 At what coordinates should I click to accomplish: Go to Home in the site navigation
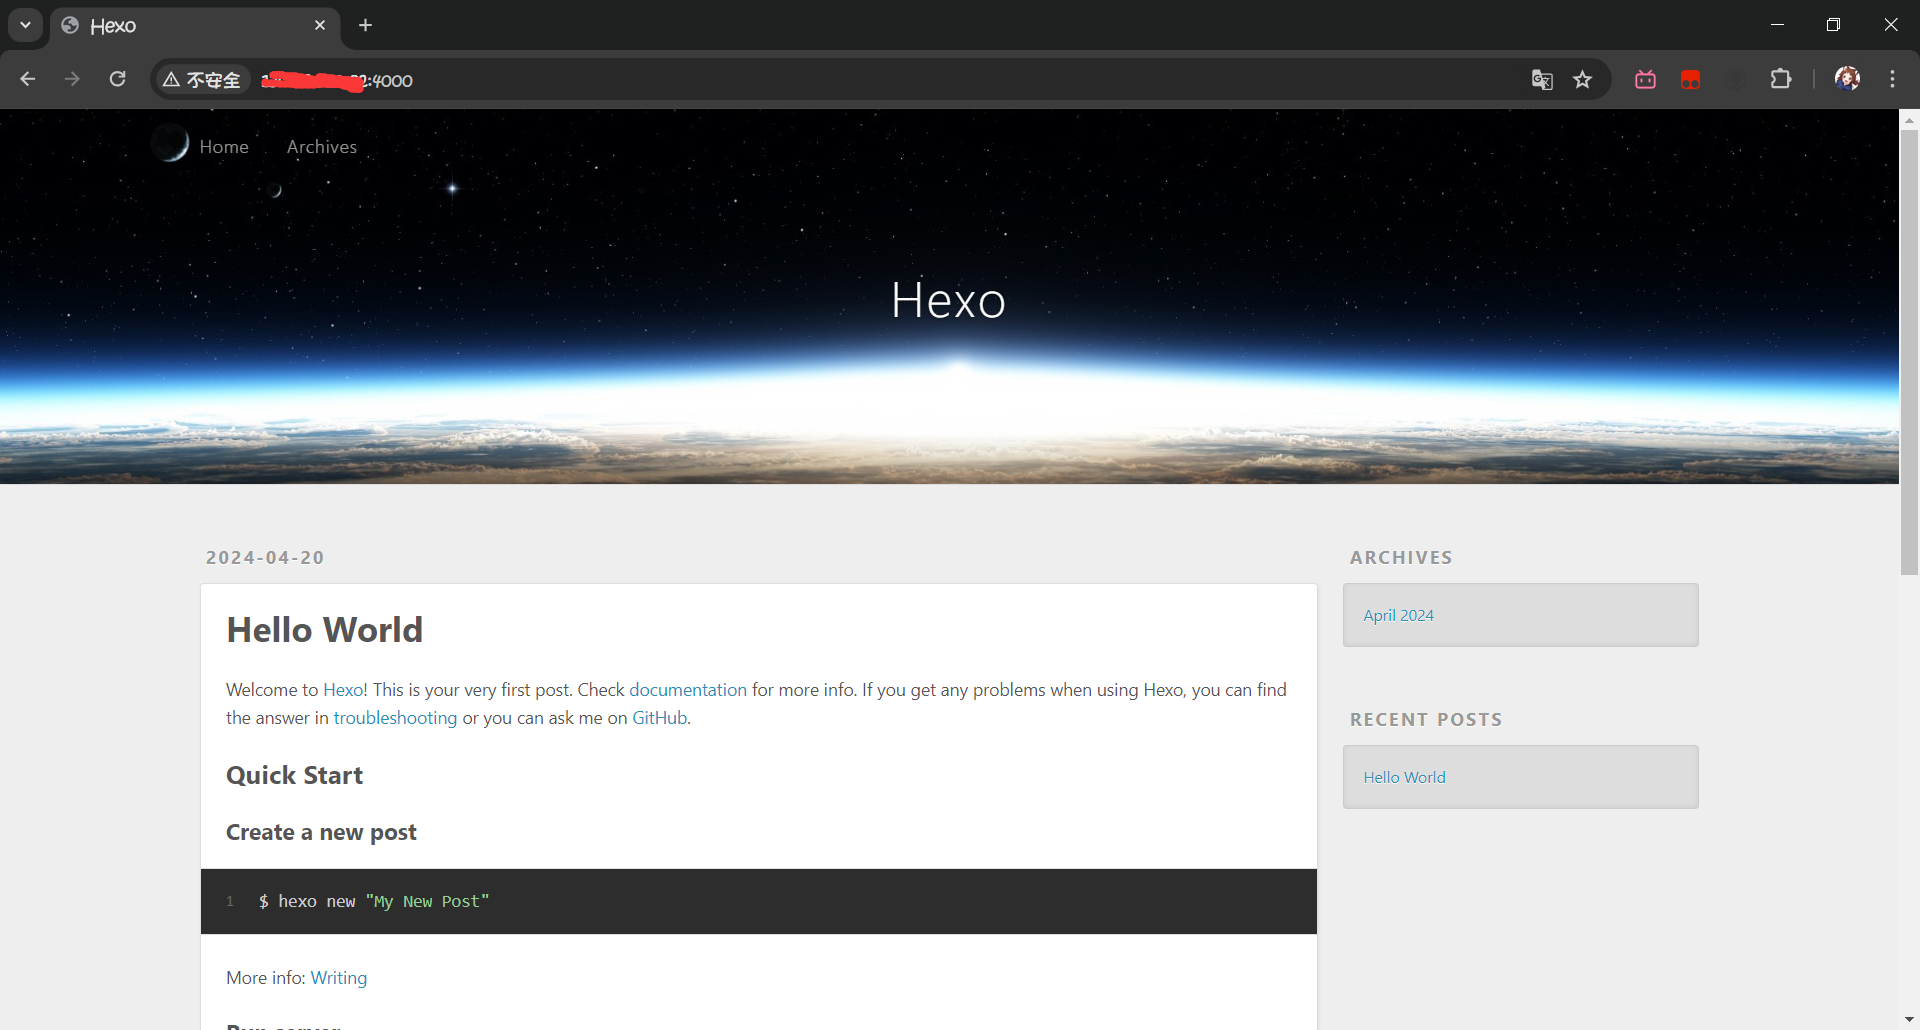click(x=224, y=147)
